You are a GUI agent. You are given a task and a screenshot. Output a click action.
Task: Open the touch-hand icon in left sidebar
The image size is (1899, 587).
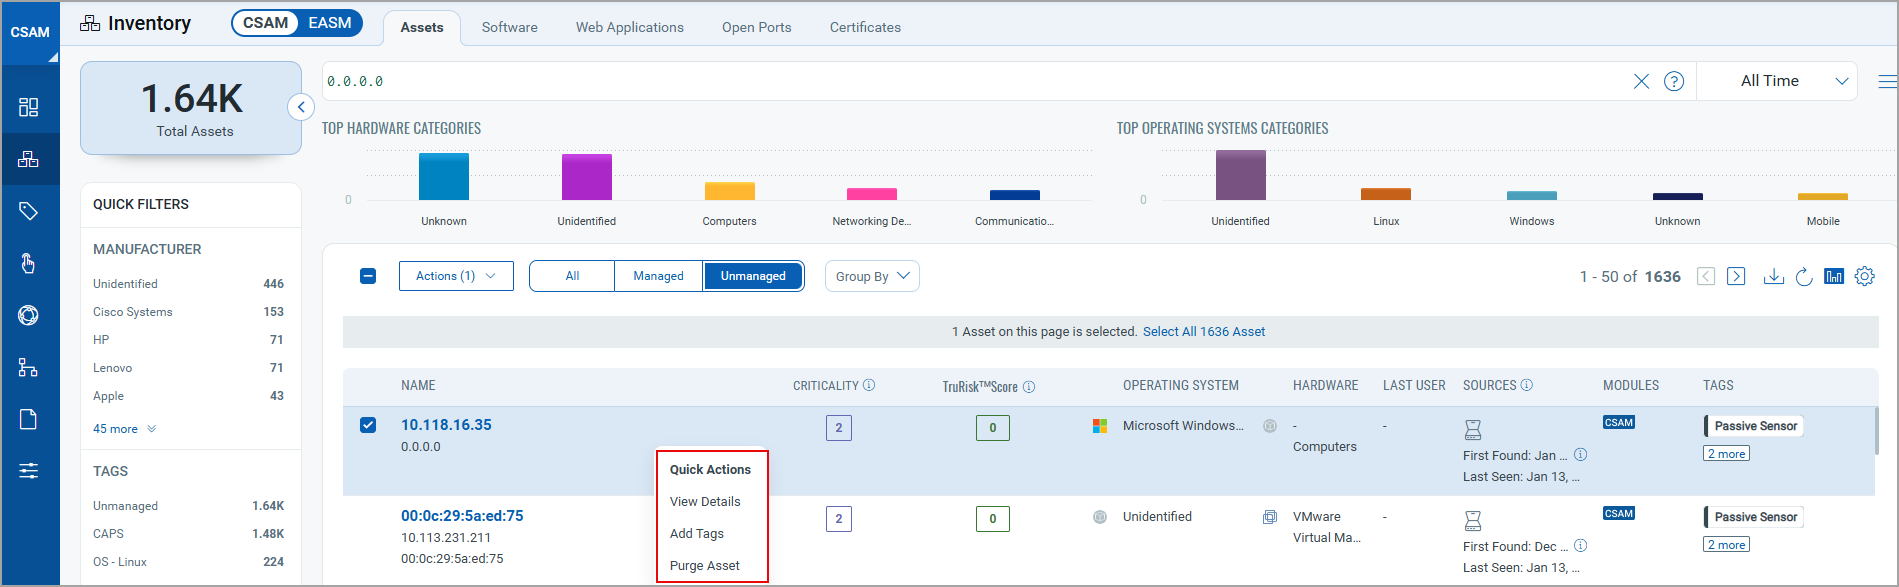point(29,263)
